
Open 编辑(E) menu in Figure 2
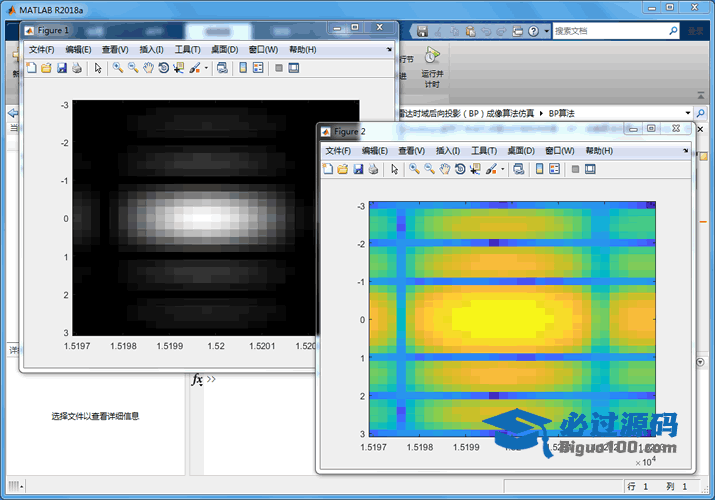tap(375, 150)
